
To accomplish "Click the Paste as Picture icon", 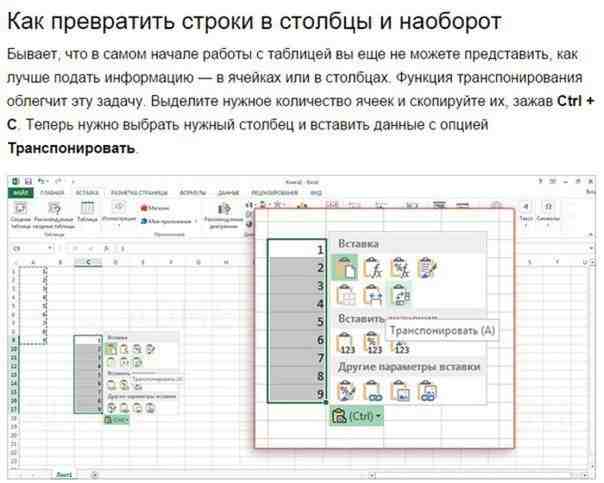I will pyautogui.click(x=400, y=391).
